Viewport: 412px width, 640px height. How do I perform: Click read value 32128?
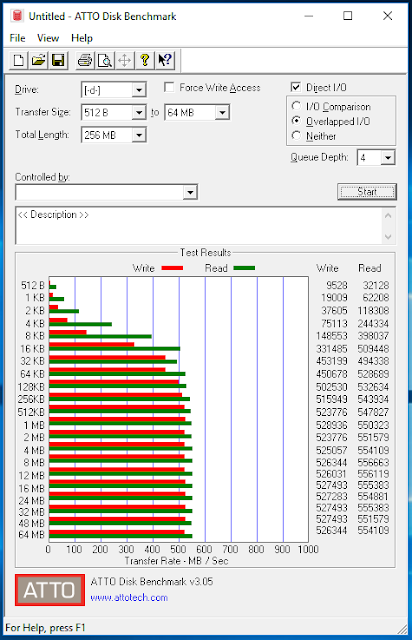376,285
